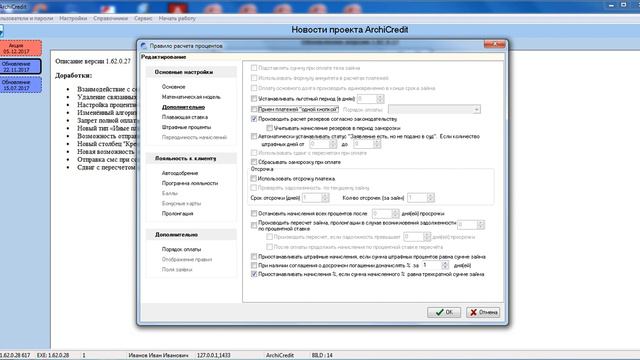Open the 'Пользователи и пароли' menu

[x=26, y=18]
